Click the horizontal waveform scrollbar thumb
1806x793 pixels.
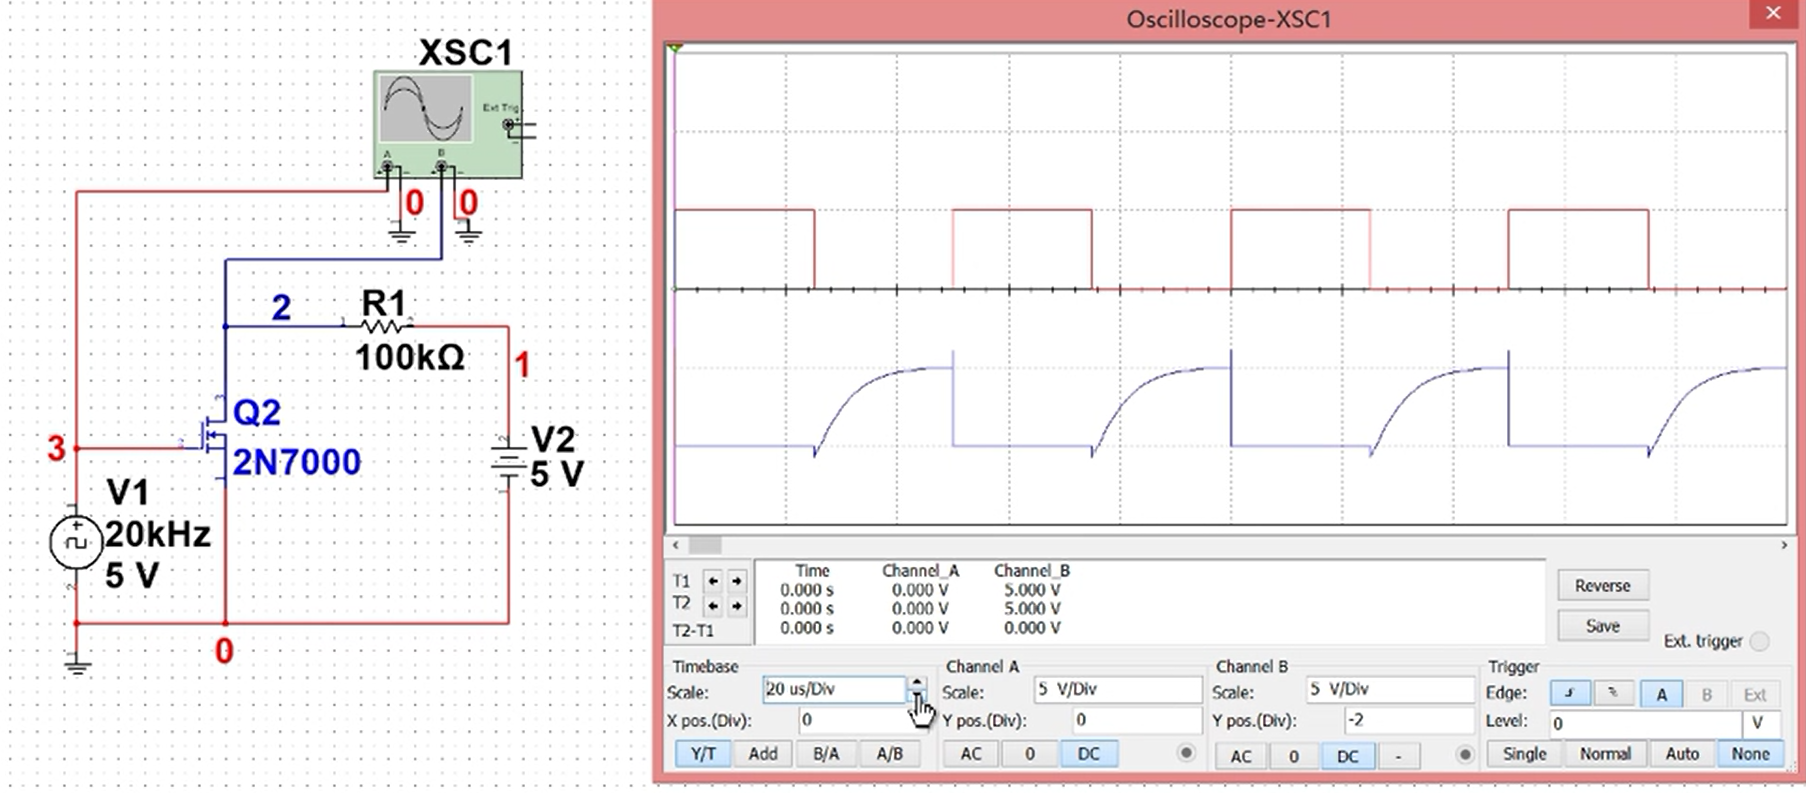point(704,545)
